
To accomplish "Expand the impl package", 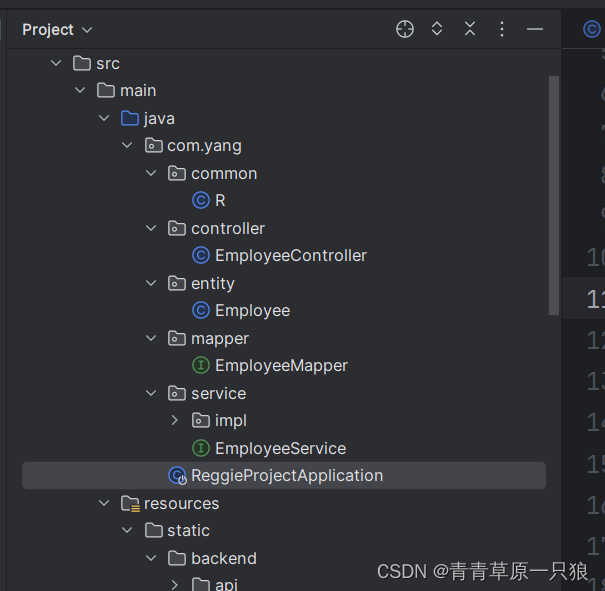I will (x=174, y=420).
